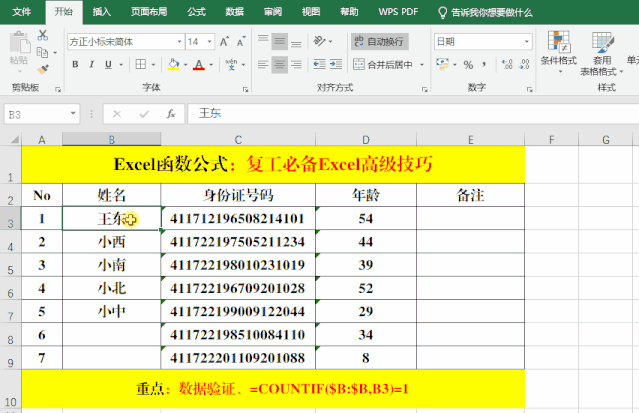This screenshot has height=413, width=639.
Task: Select the Format Painter brush
Action: tap(43, 69)
